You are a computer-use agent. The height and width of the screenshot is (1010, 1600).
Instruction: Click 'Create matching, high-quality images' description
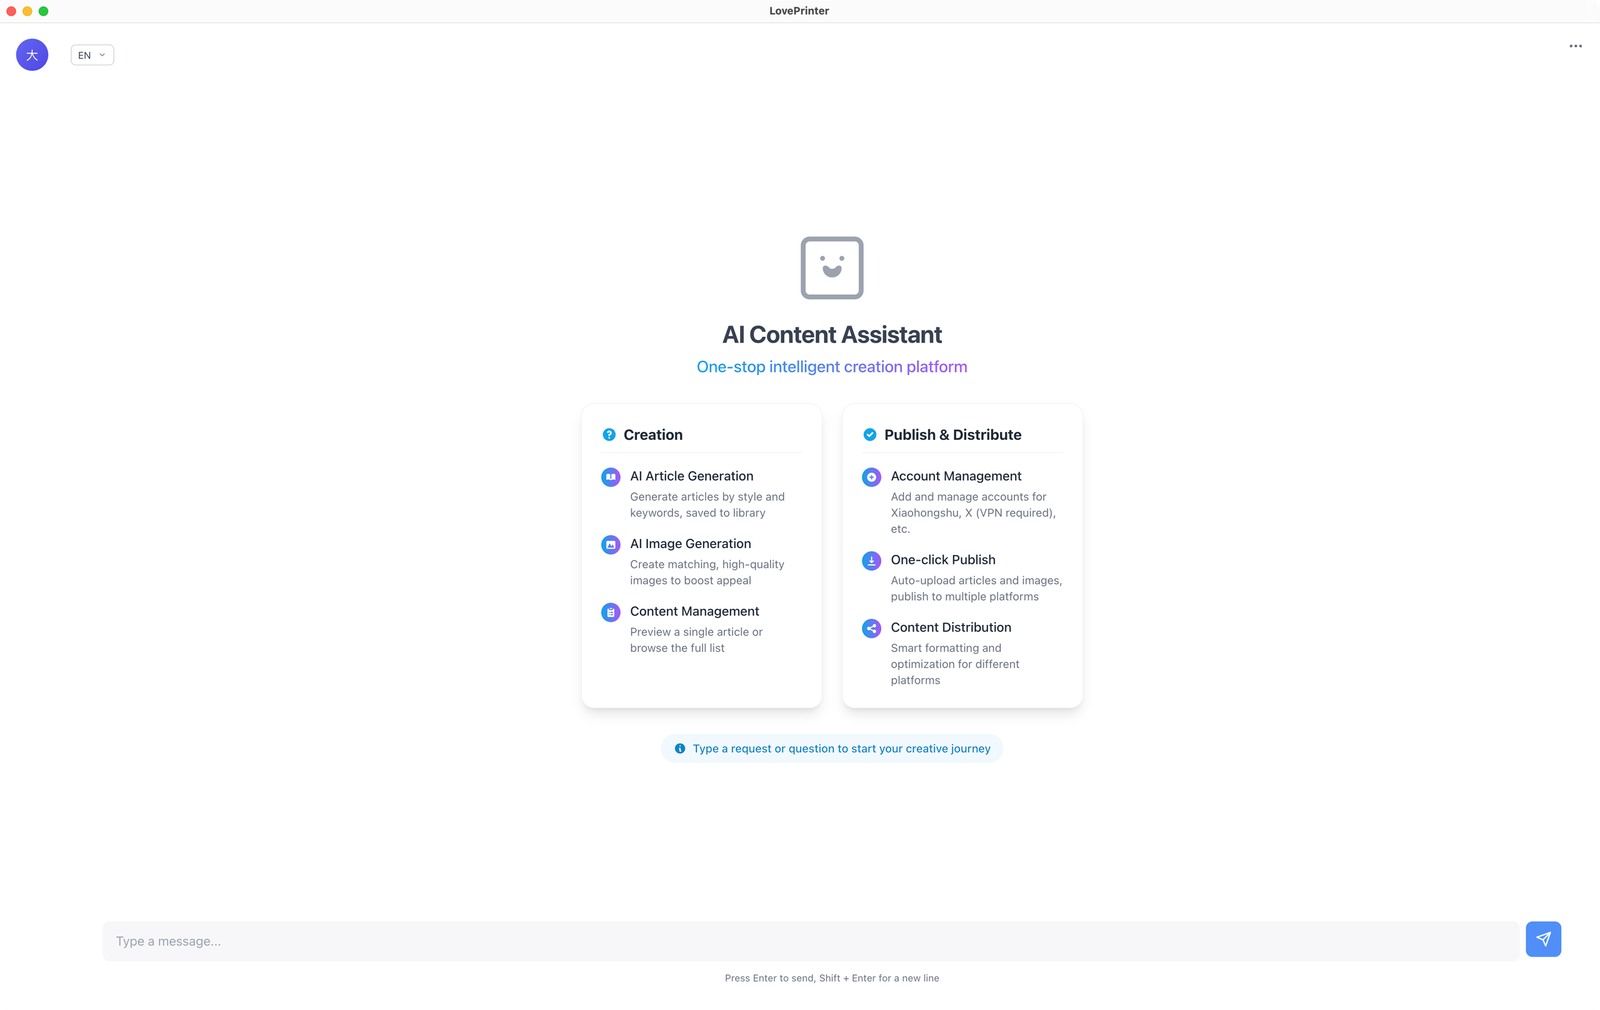[707, 573]
